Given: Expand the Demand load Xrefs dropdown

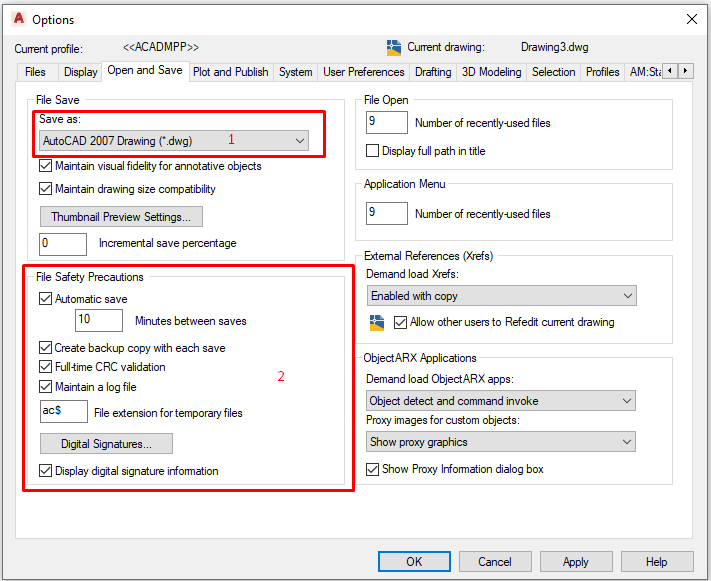Looking at the screenshot, I should [500, 296].
